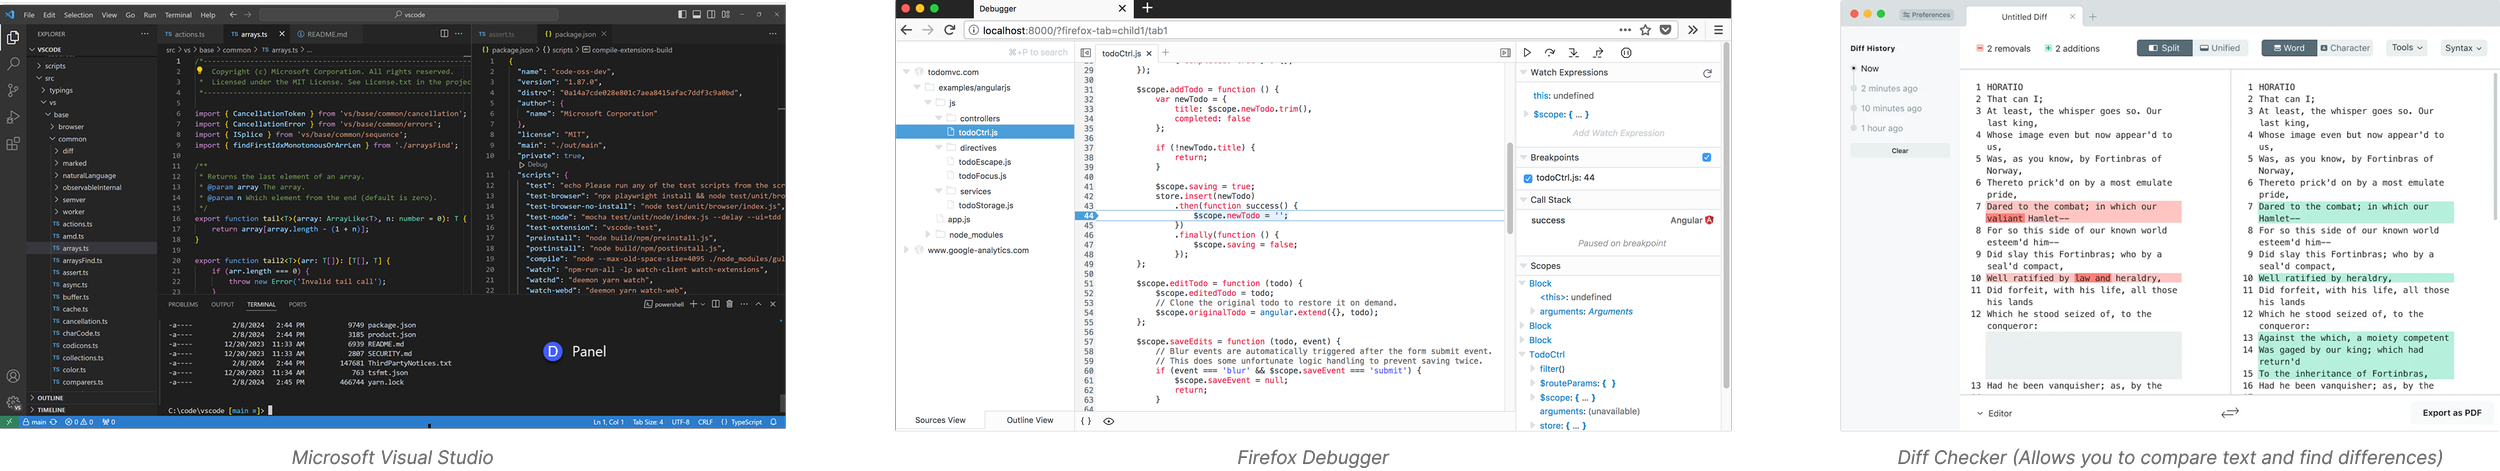
Task: Open Source Control view in VS Code
Action: [x=13, y=90]
